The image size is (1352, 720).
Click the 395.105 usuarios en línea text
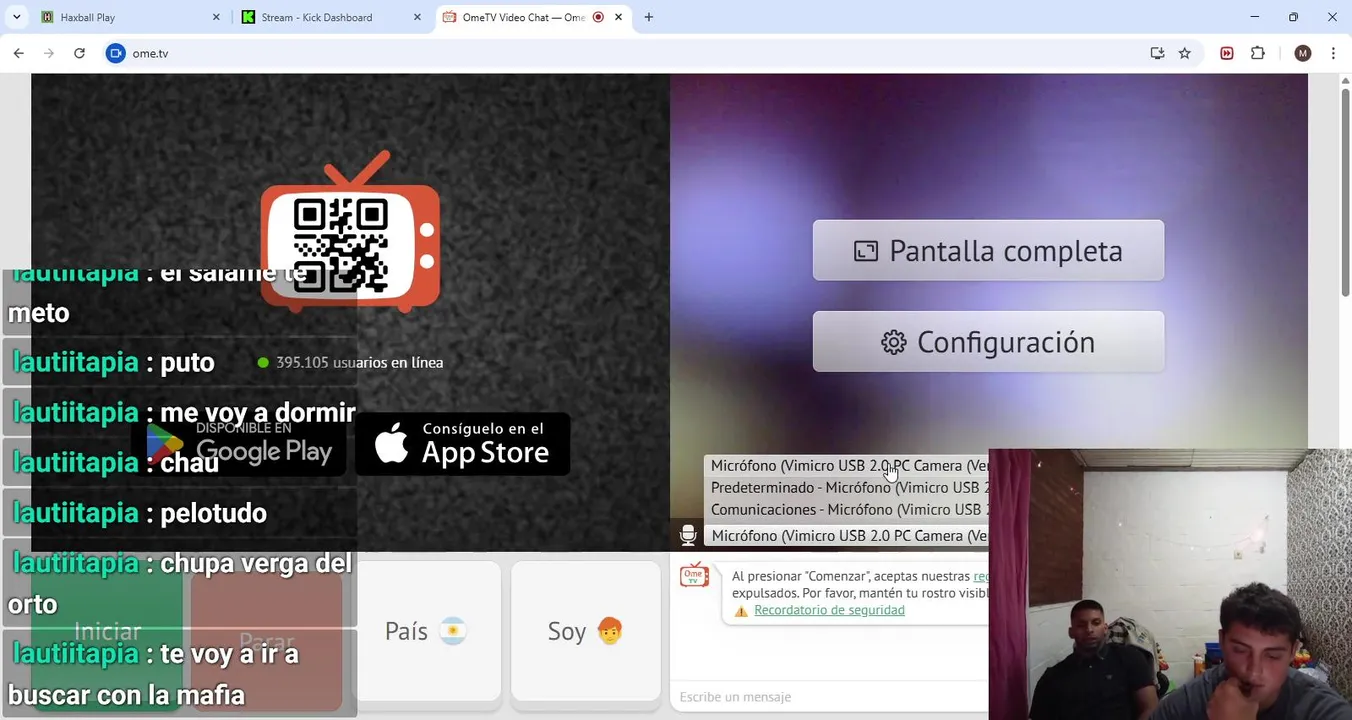coord(359,362)
